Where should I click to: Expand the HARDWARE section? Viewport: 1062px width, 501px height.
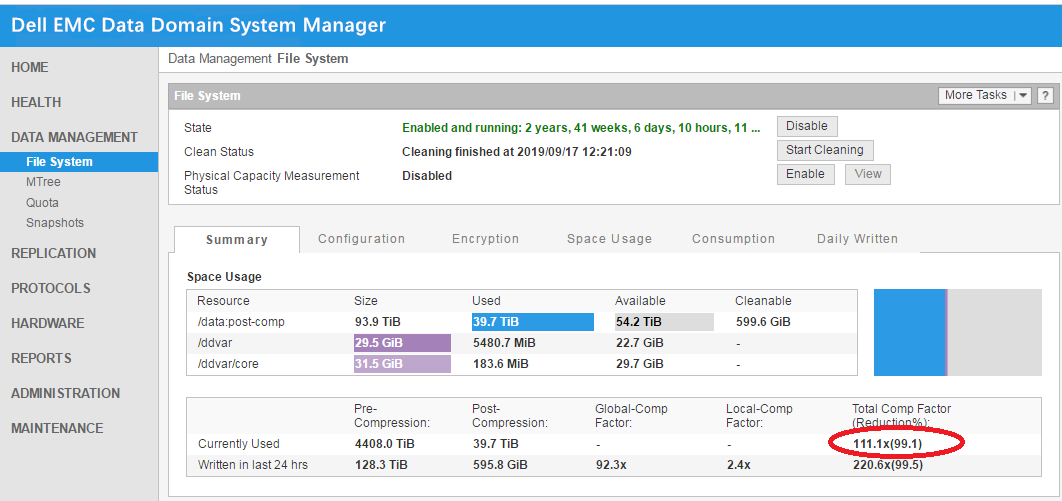[x=47, y=324]
